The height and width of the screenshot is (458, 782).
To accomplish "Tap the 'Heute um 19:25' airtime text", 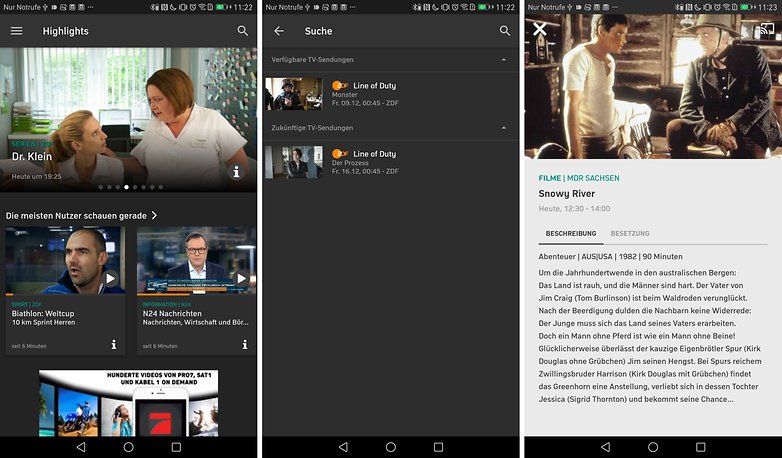I will click(36, 176).
